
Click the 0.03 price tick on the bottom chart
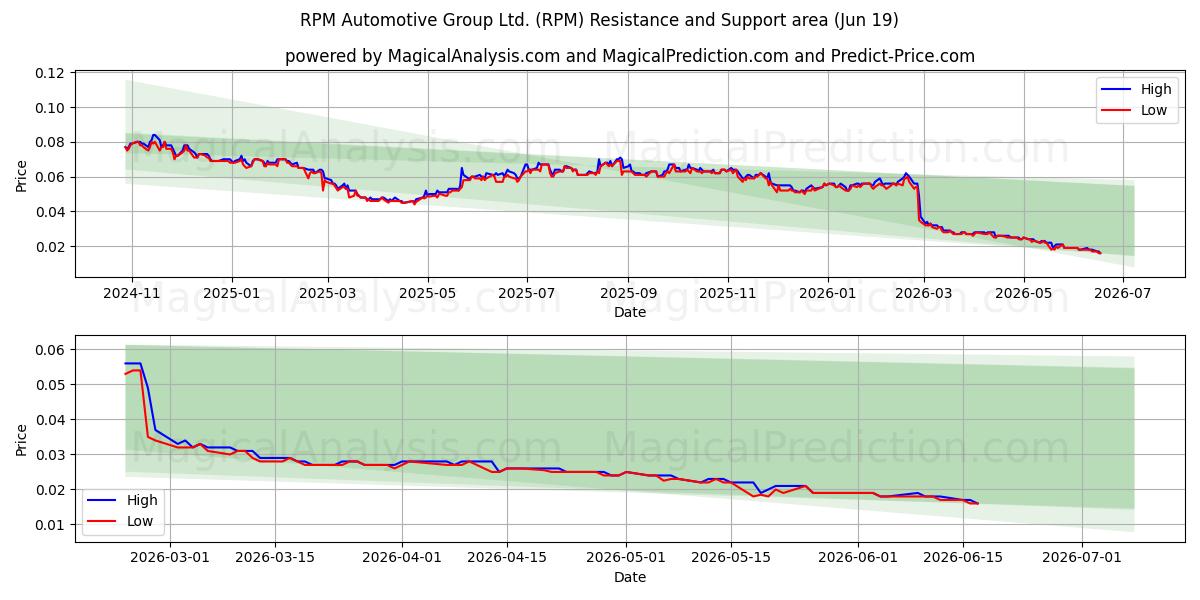pyautogui.click(x=49, y=455)
